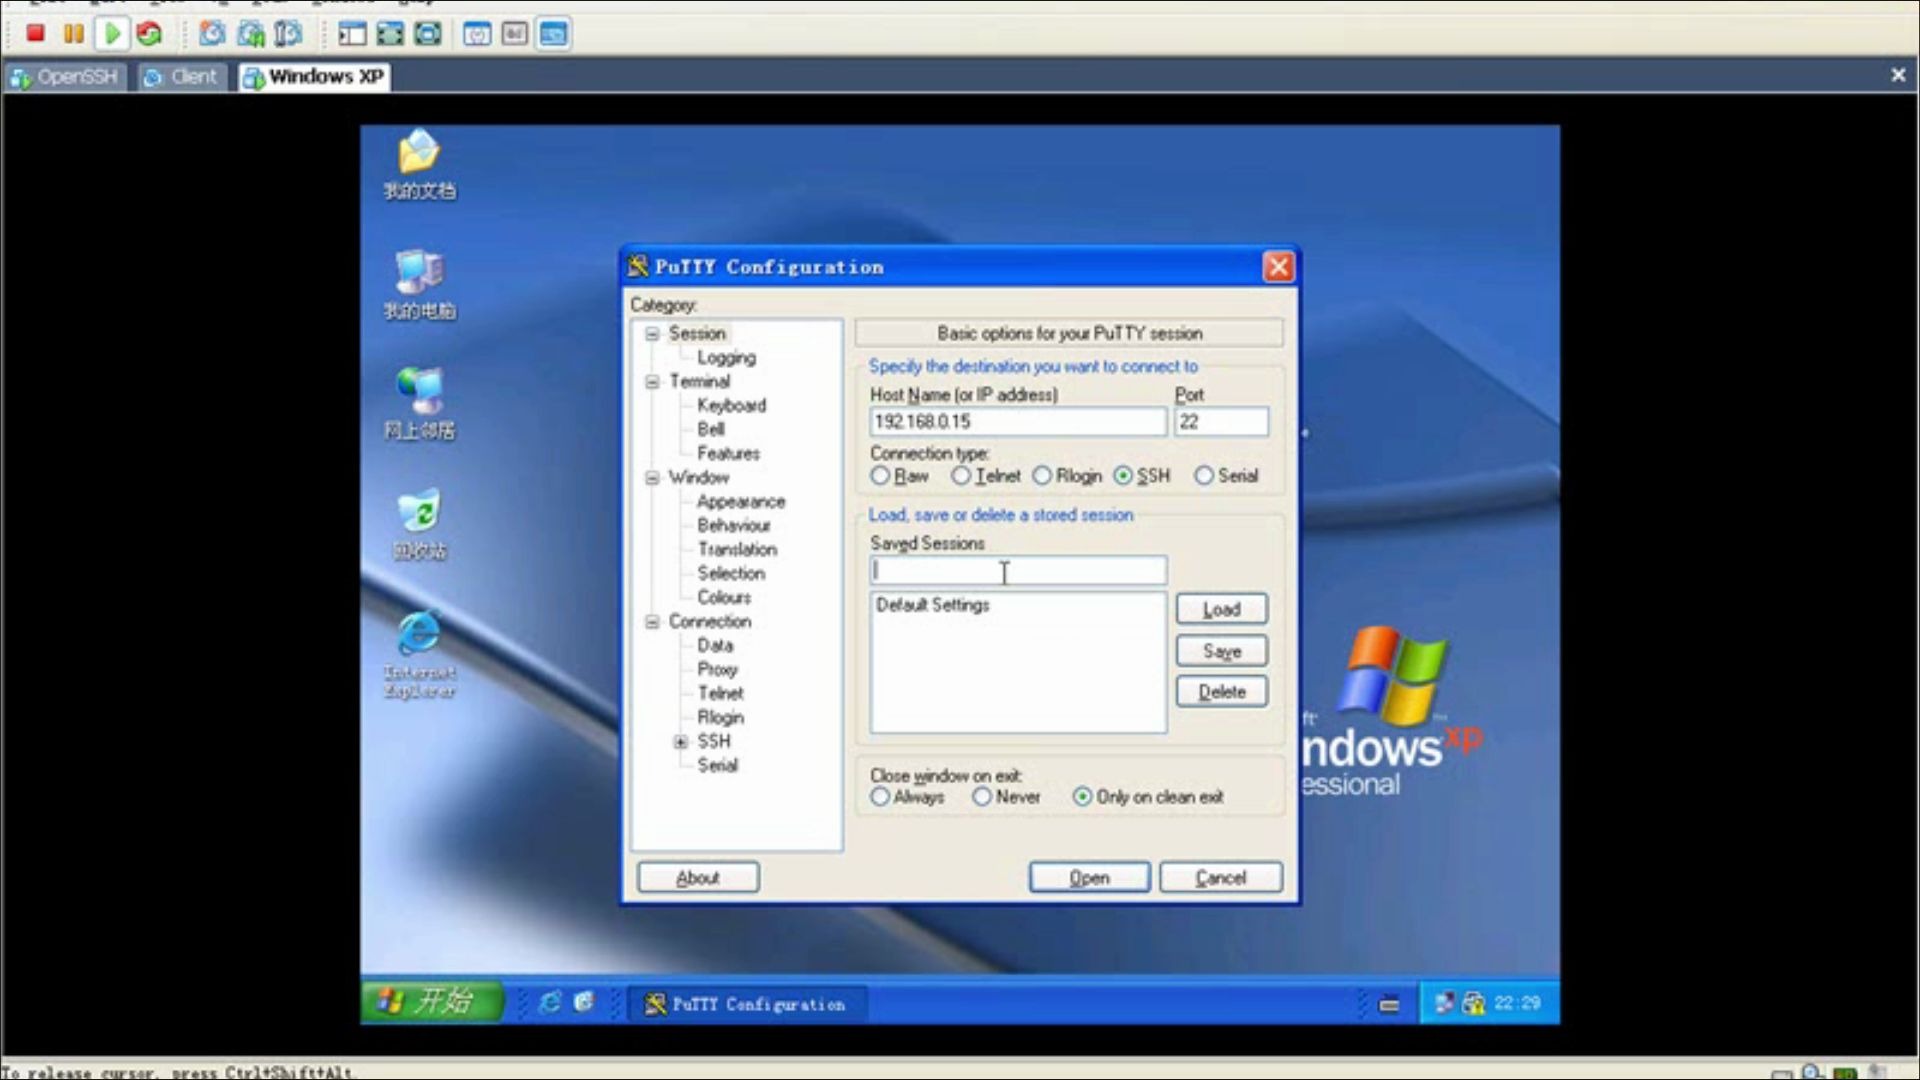Screen dimensions: 1920x1080
Task: Click the reset VM toolbar icon
Action: click(x=150, y=33)
